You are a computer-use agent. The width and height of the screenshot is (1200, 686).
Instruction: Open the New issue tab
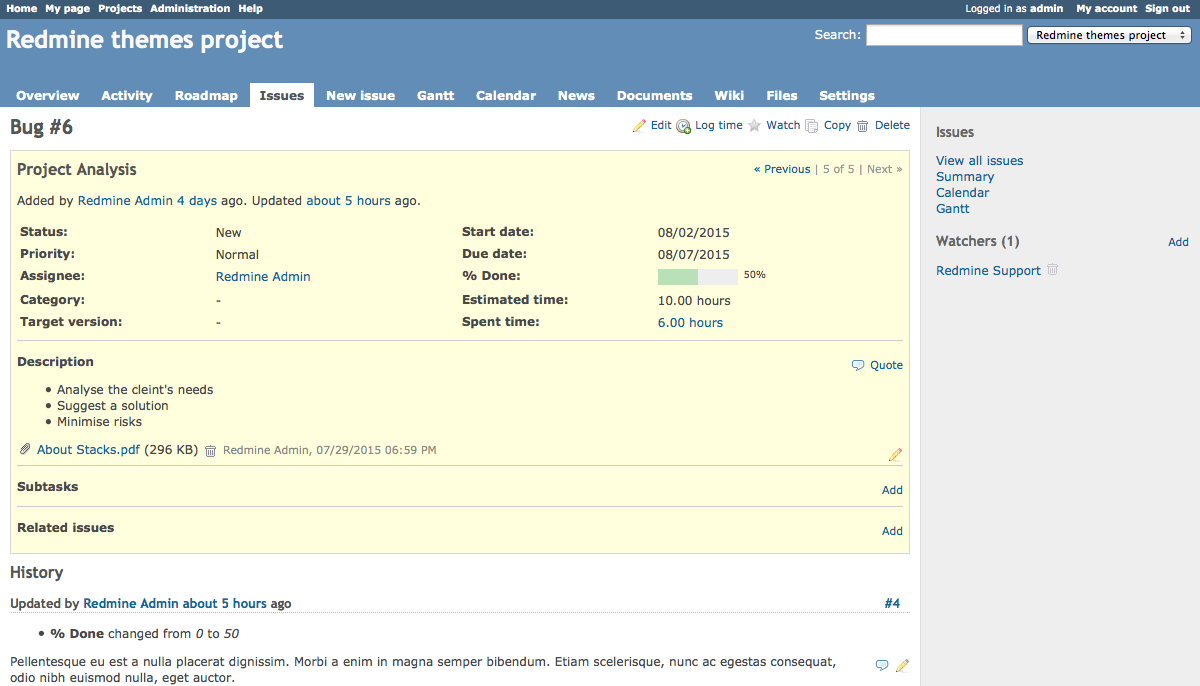coord(361,96)
